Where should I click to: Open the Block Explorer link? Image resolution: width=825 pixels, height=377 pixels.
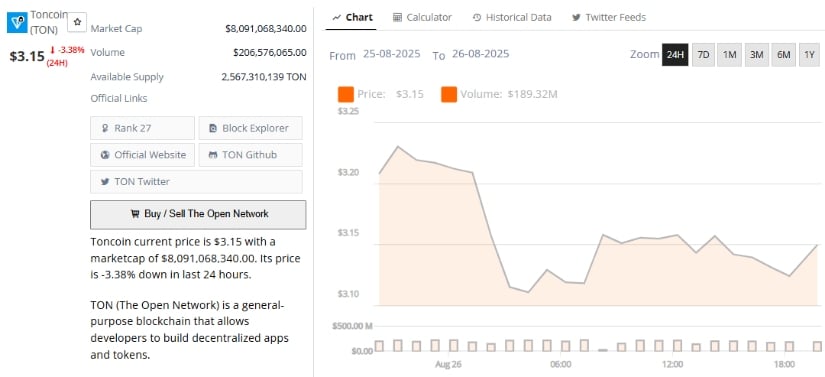(250, 128)
